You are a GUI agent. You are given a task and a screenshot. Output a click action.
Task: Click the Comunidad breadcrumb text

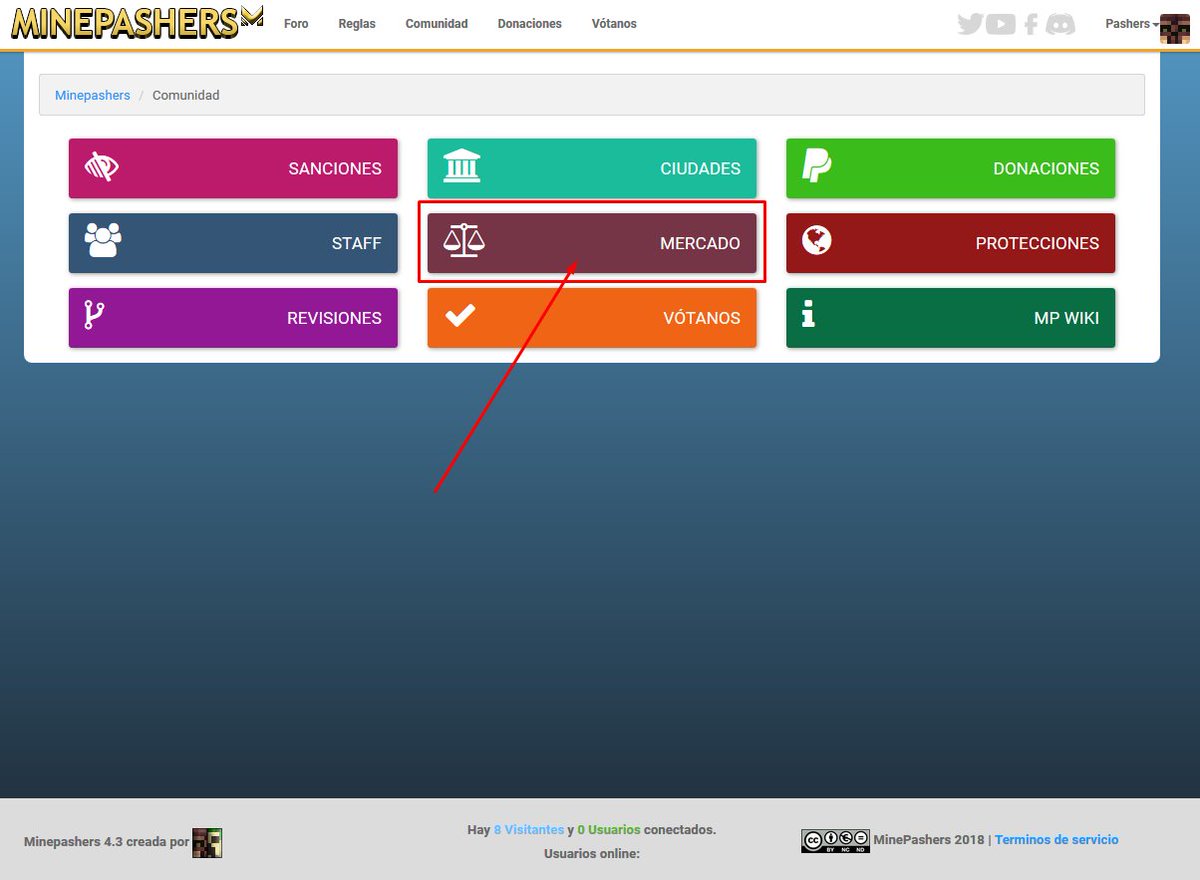pos(186,95)
